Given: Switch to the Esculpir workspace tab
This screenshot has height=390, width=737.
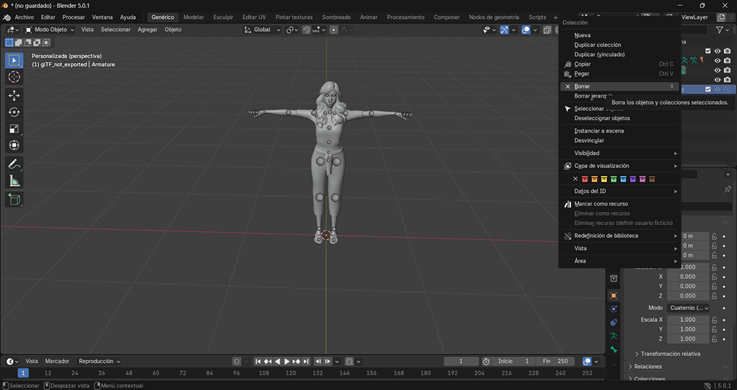Looking at the screenshot, I should [223, 17].
